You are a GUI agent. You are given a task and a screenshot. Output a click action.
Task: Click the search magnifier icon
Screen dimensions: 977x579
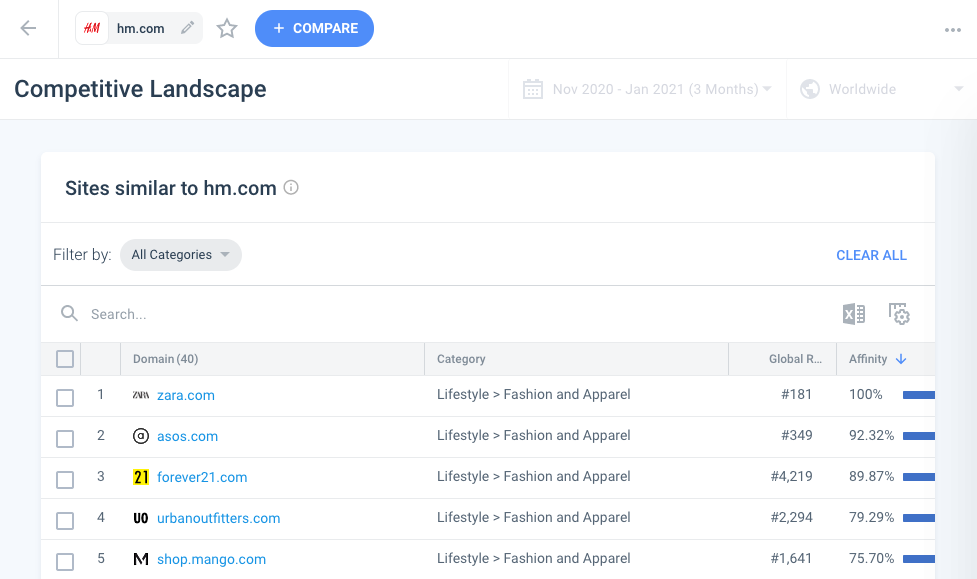69,313
